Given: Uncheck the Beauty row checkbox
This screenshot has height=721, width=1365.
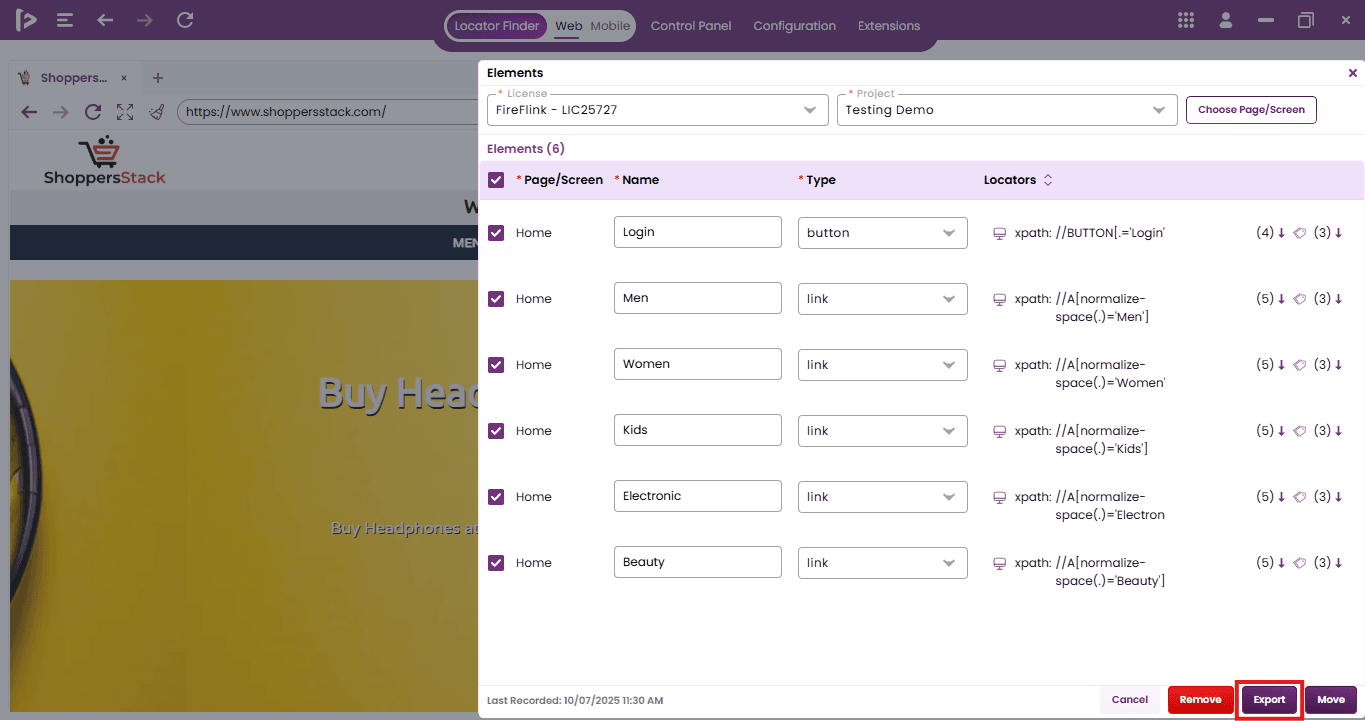Looking at the screenshot, I should tap(496, 563).
